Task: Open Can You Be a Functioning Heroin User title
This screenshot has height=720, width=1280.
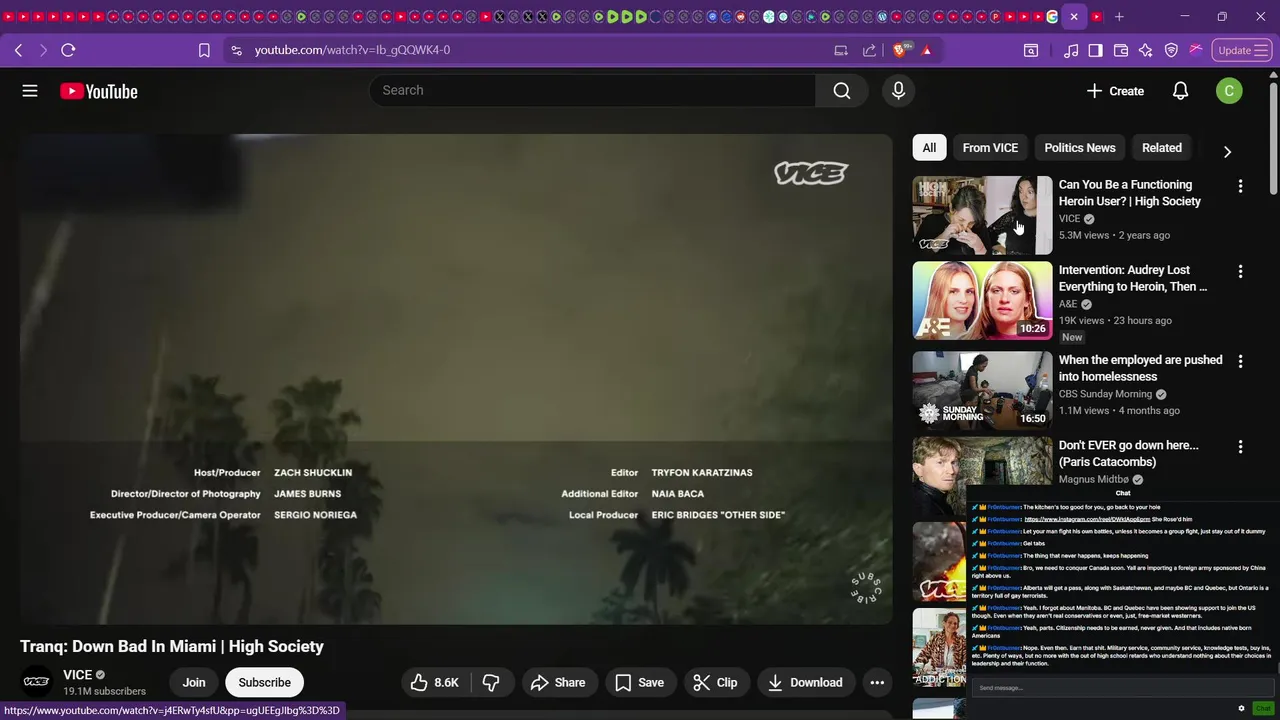Action: pos(1130,193)
